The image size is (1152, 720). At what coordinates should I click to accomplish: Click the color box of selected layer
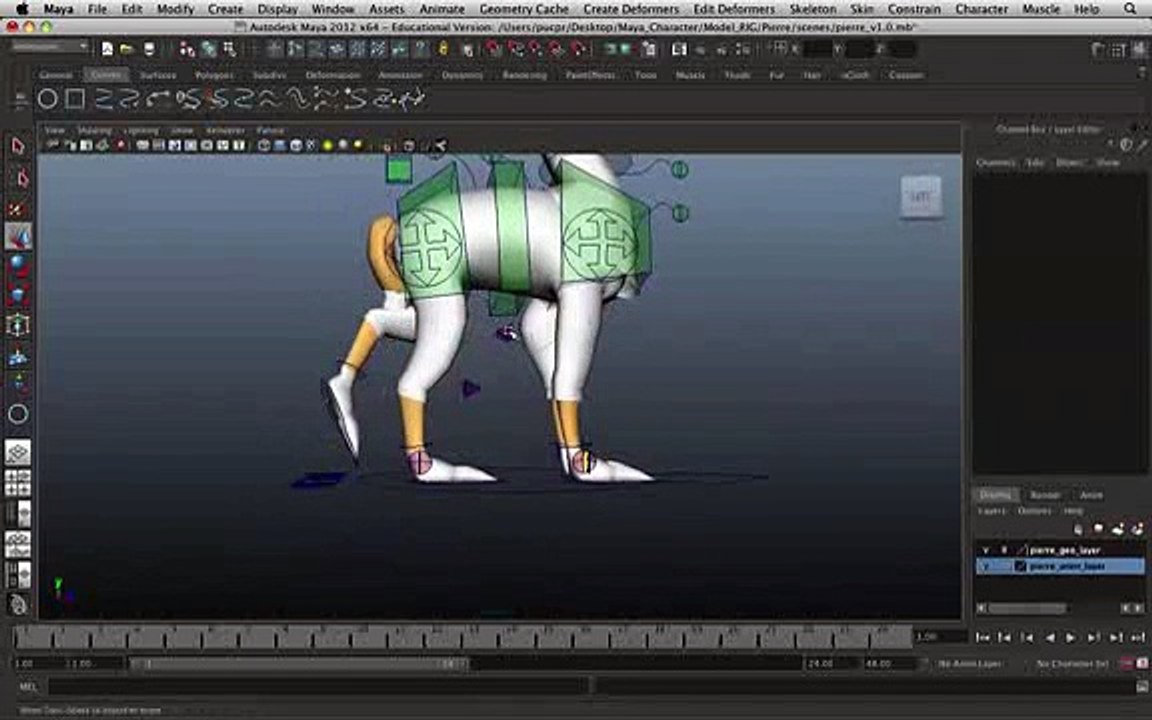(x=1020, y=566)
